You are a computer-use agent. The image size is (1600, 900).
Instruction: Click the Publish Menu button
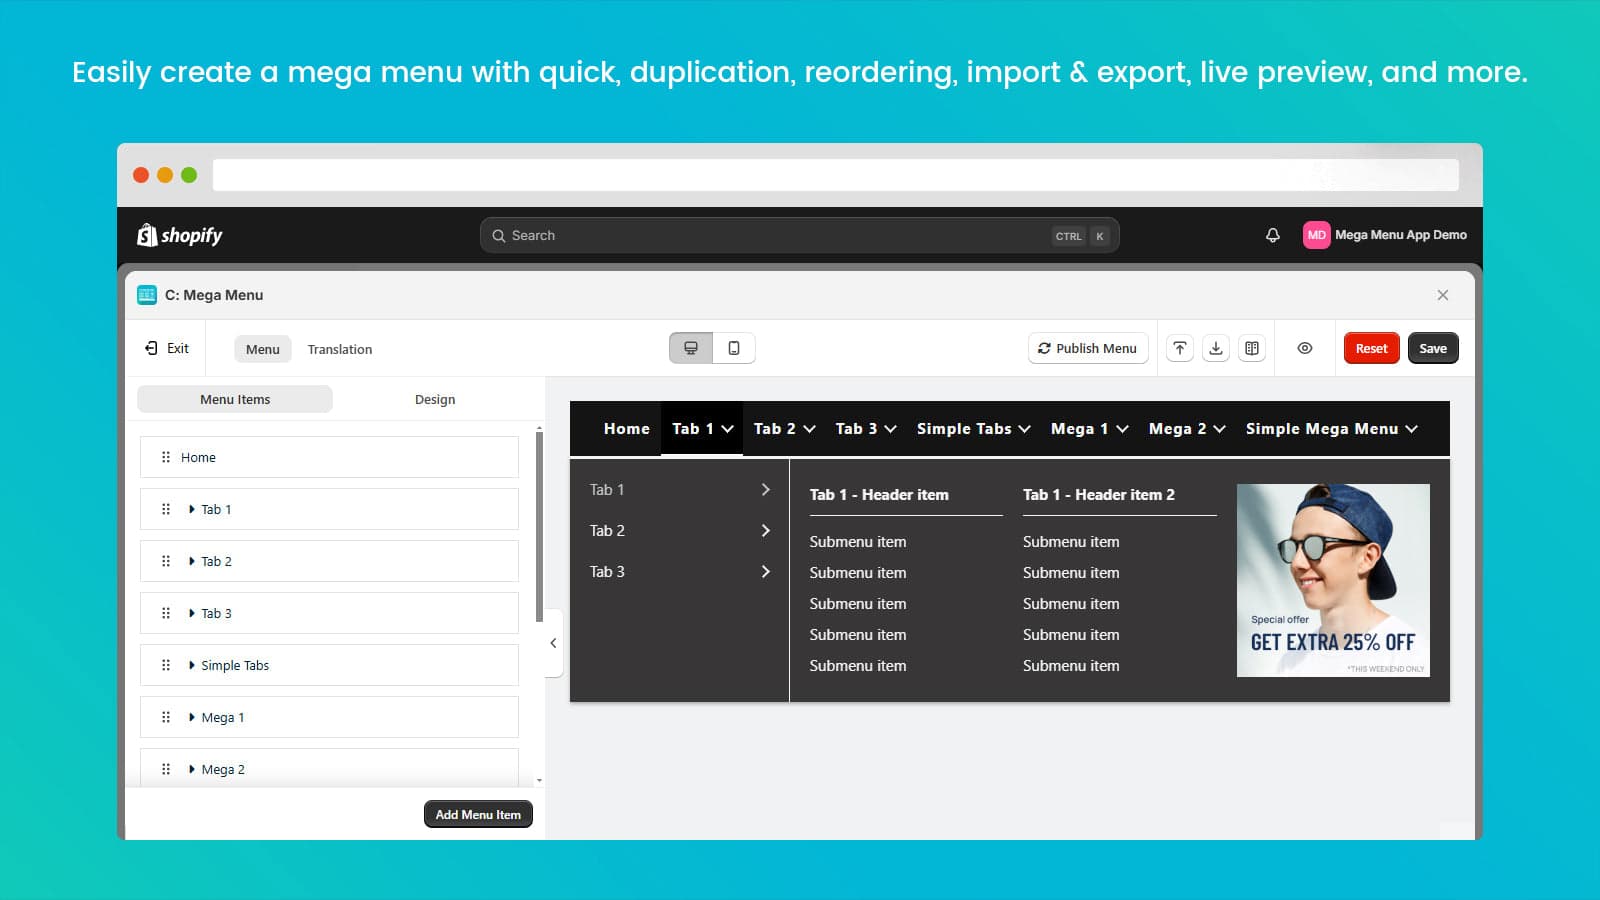1088,348
